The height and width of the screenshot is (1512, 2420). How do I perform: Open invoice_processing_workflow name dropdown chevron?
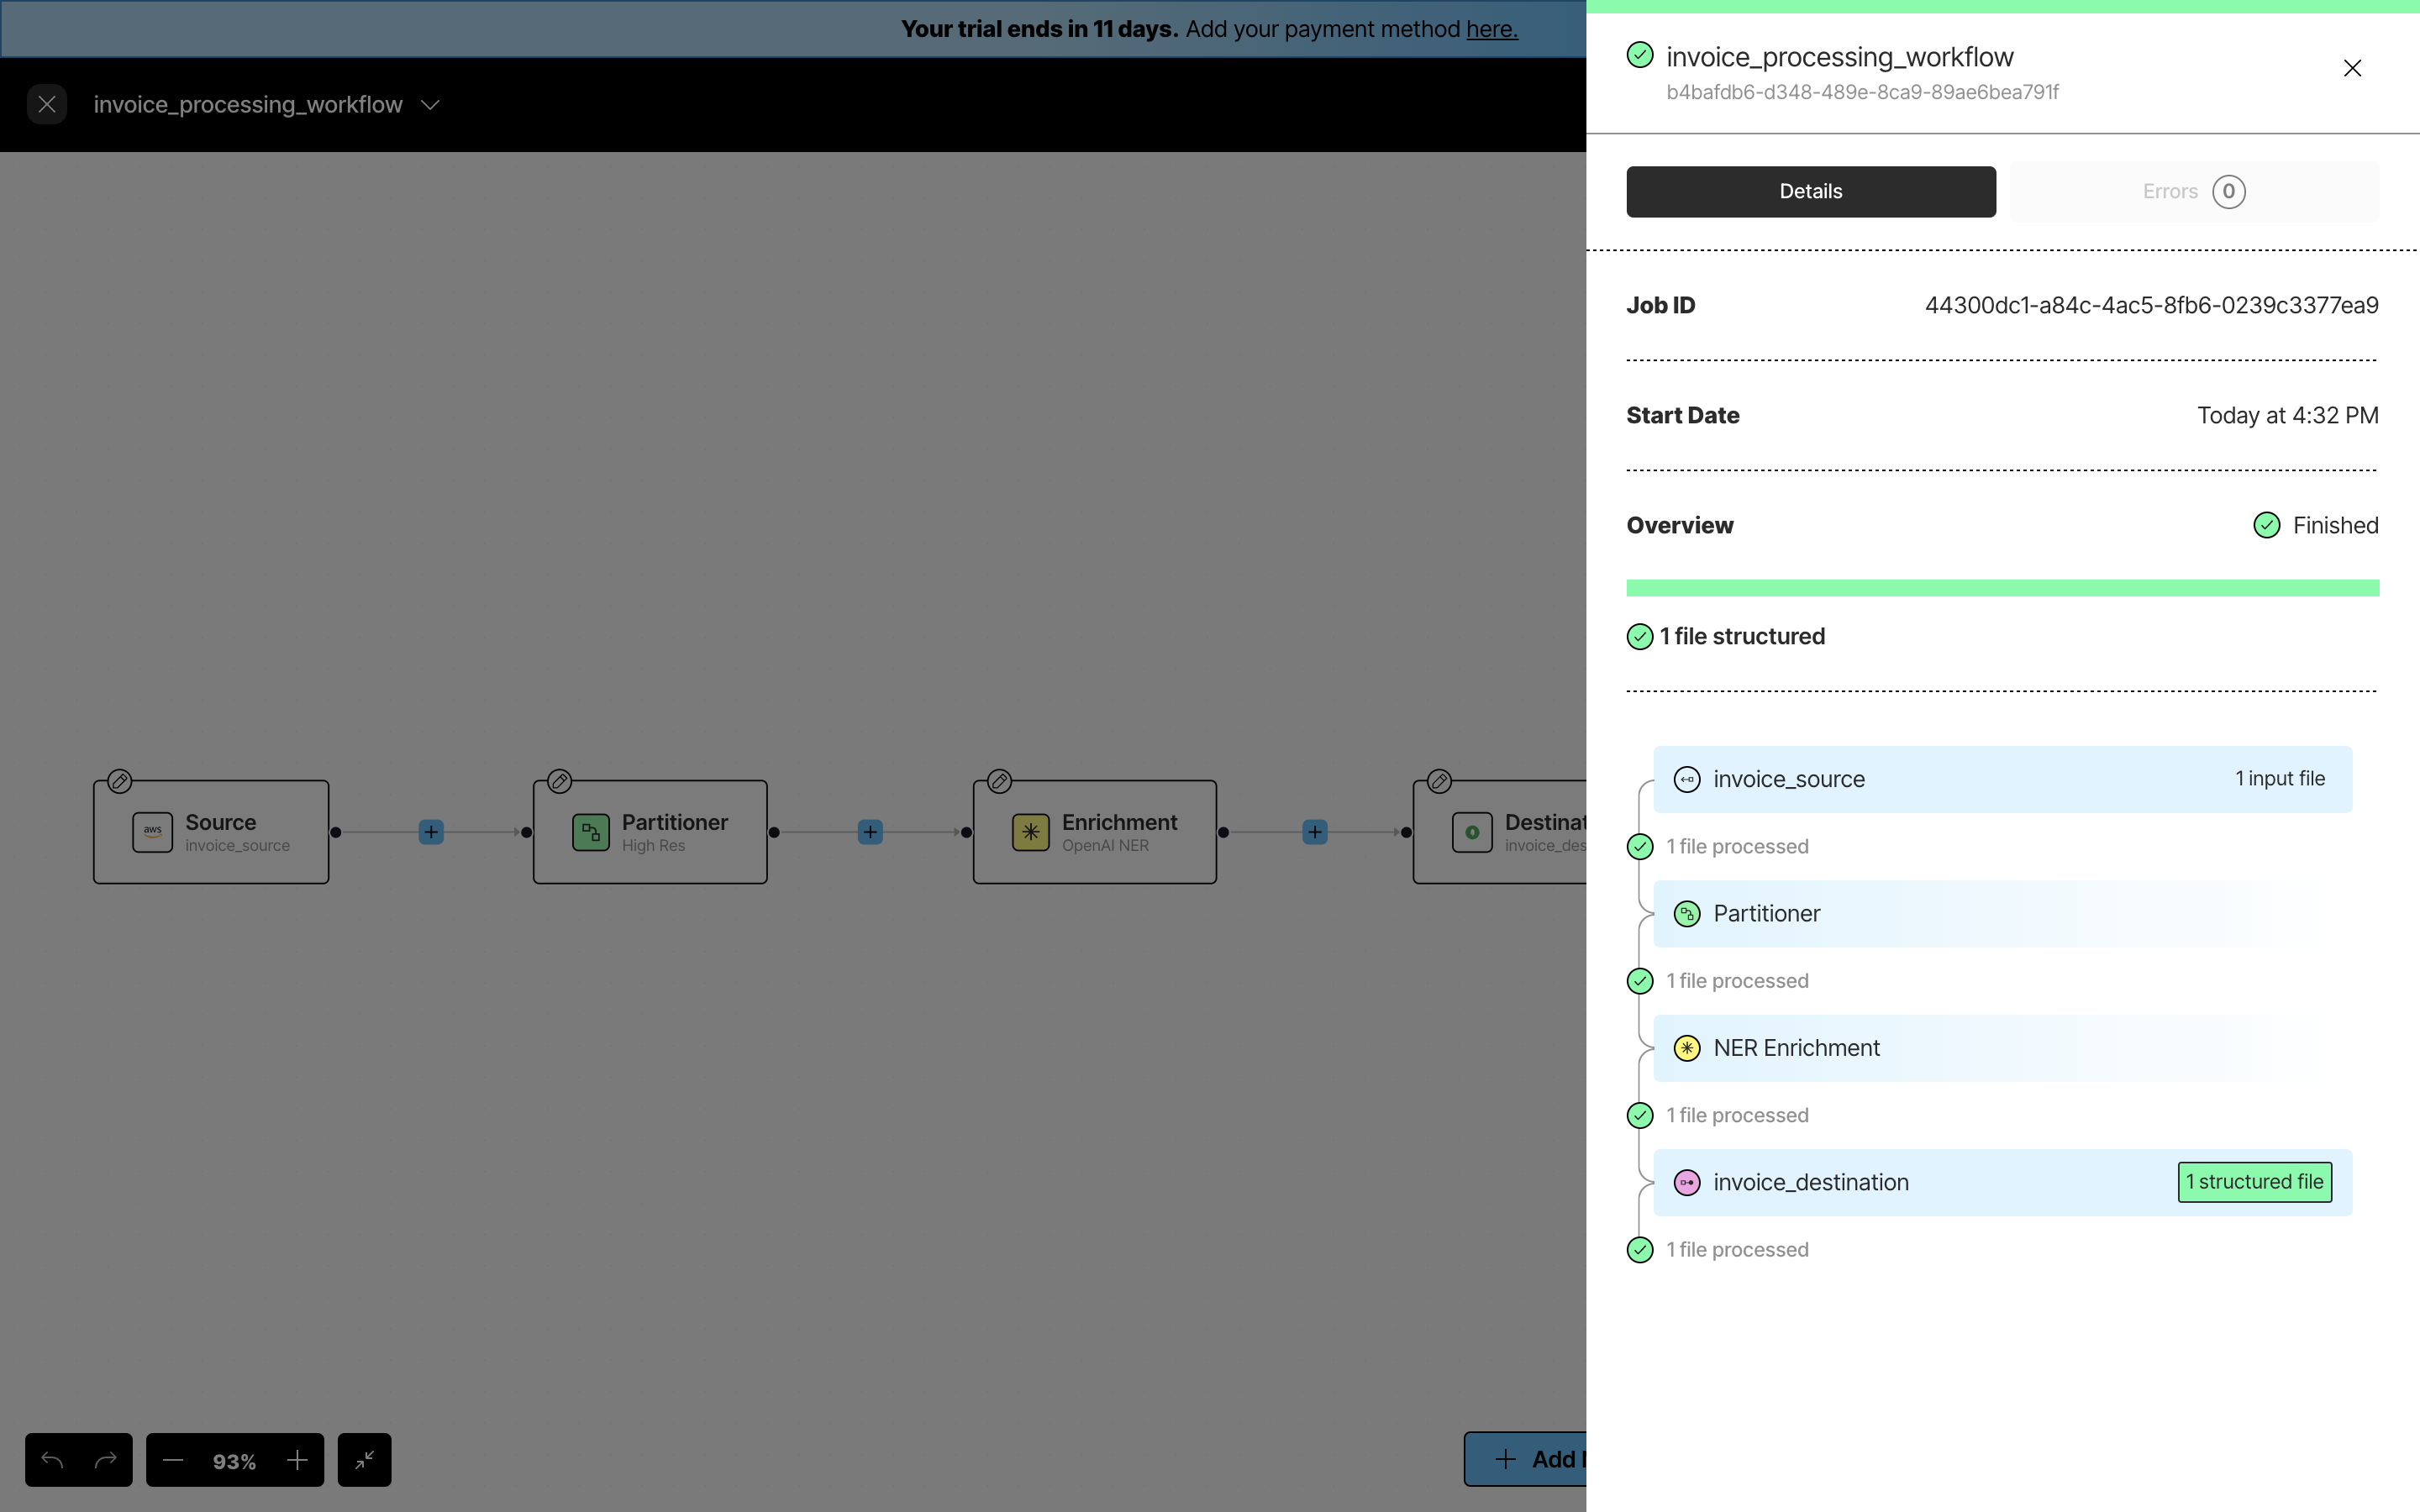click(x=430, y=105)
